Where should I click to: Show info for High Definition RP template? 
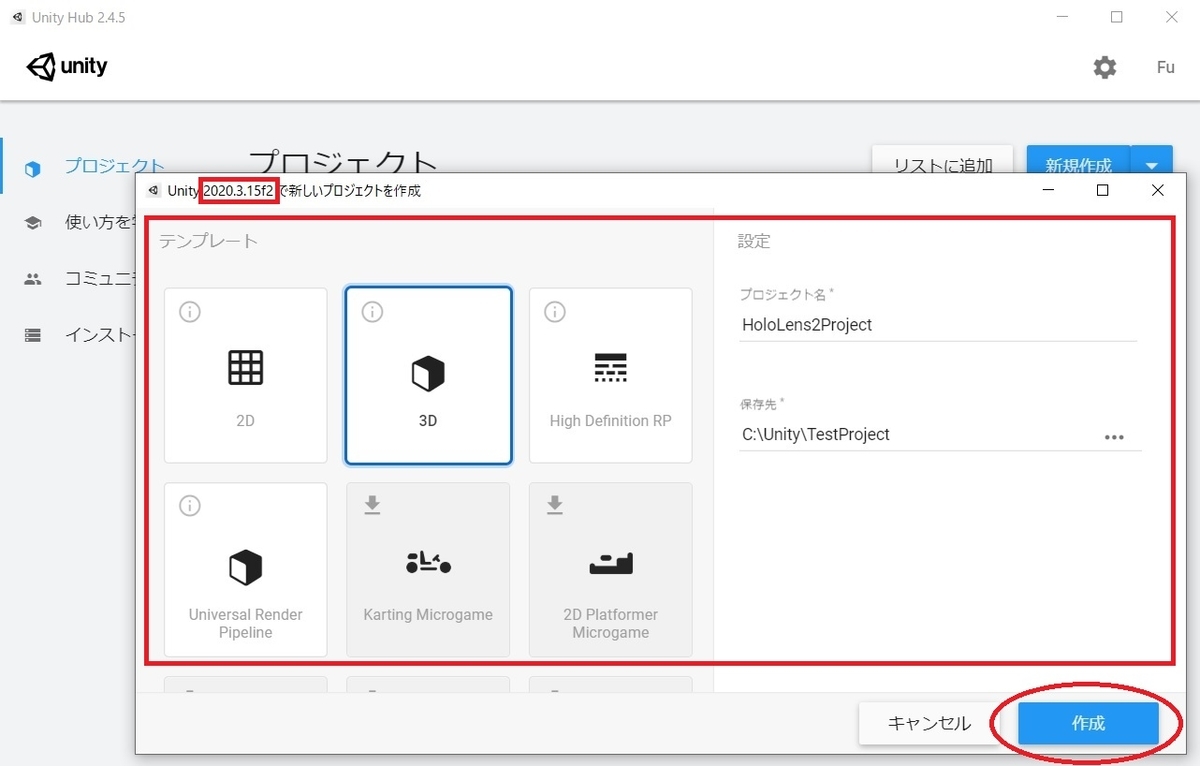554,312
